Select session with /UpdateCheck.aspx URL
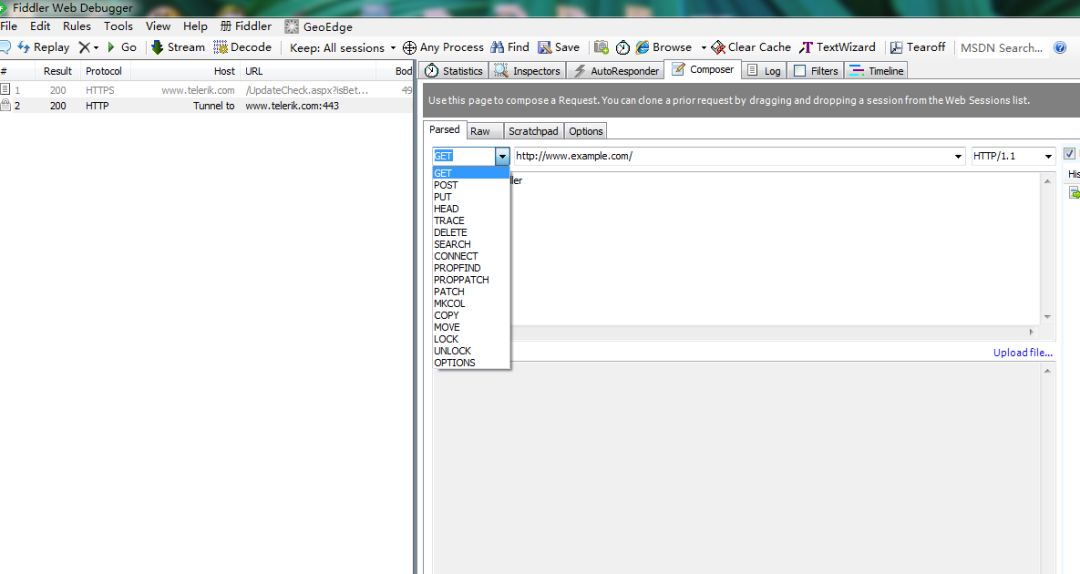Image resolution: width=1080 pixels, height=574 pixels. (x=207, y=90)
